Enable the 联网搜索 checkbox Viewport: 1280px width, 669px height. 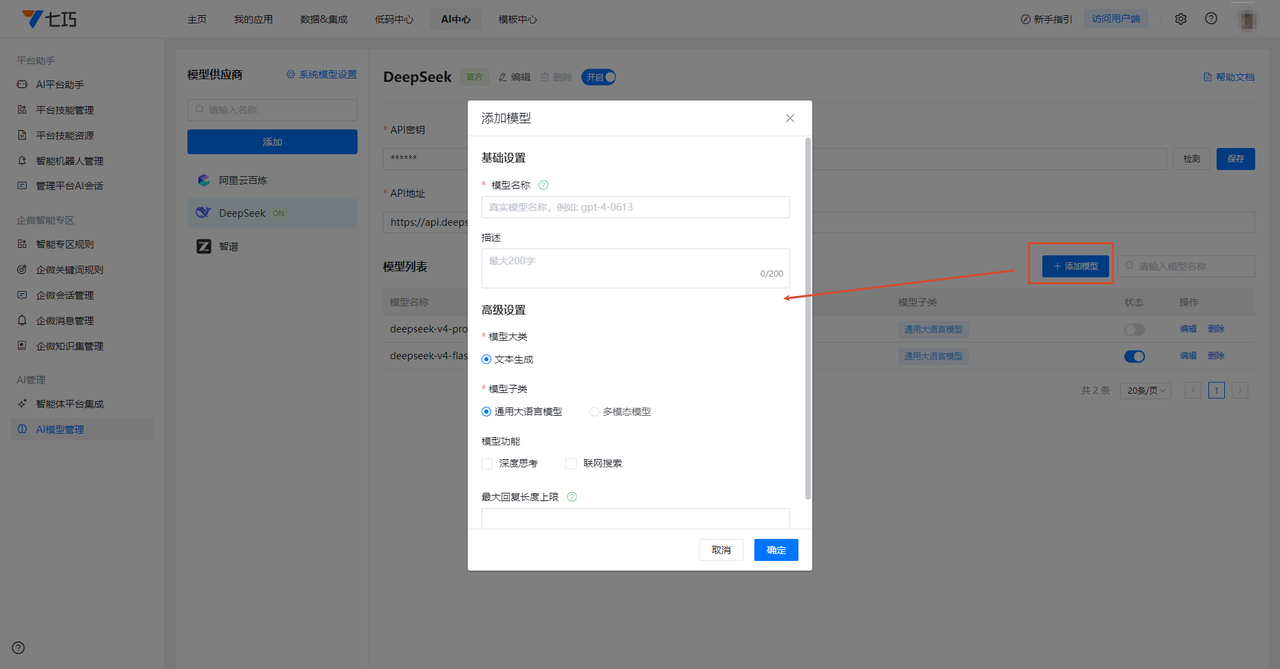tap(571, 464)
